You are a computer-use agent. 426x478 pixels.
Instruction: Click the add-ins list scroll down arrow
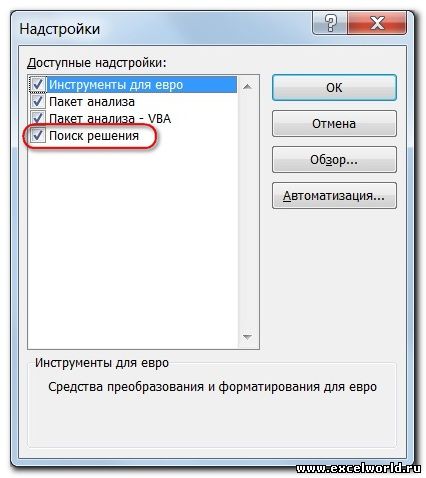coord(247,337)
